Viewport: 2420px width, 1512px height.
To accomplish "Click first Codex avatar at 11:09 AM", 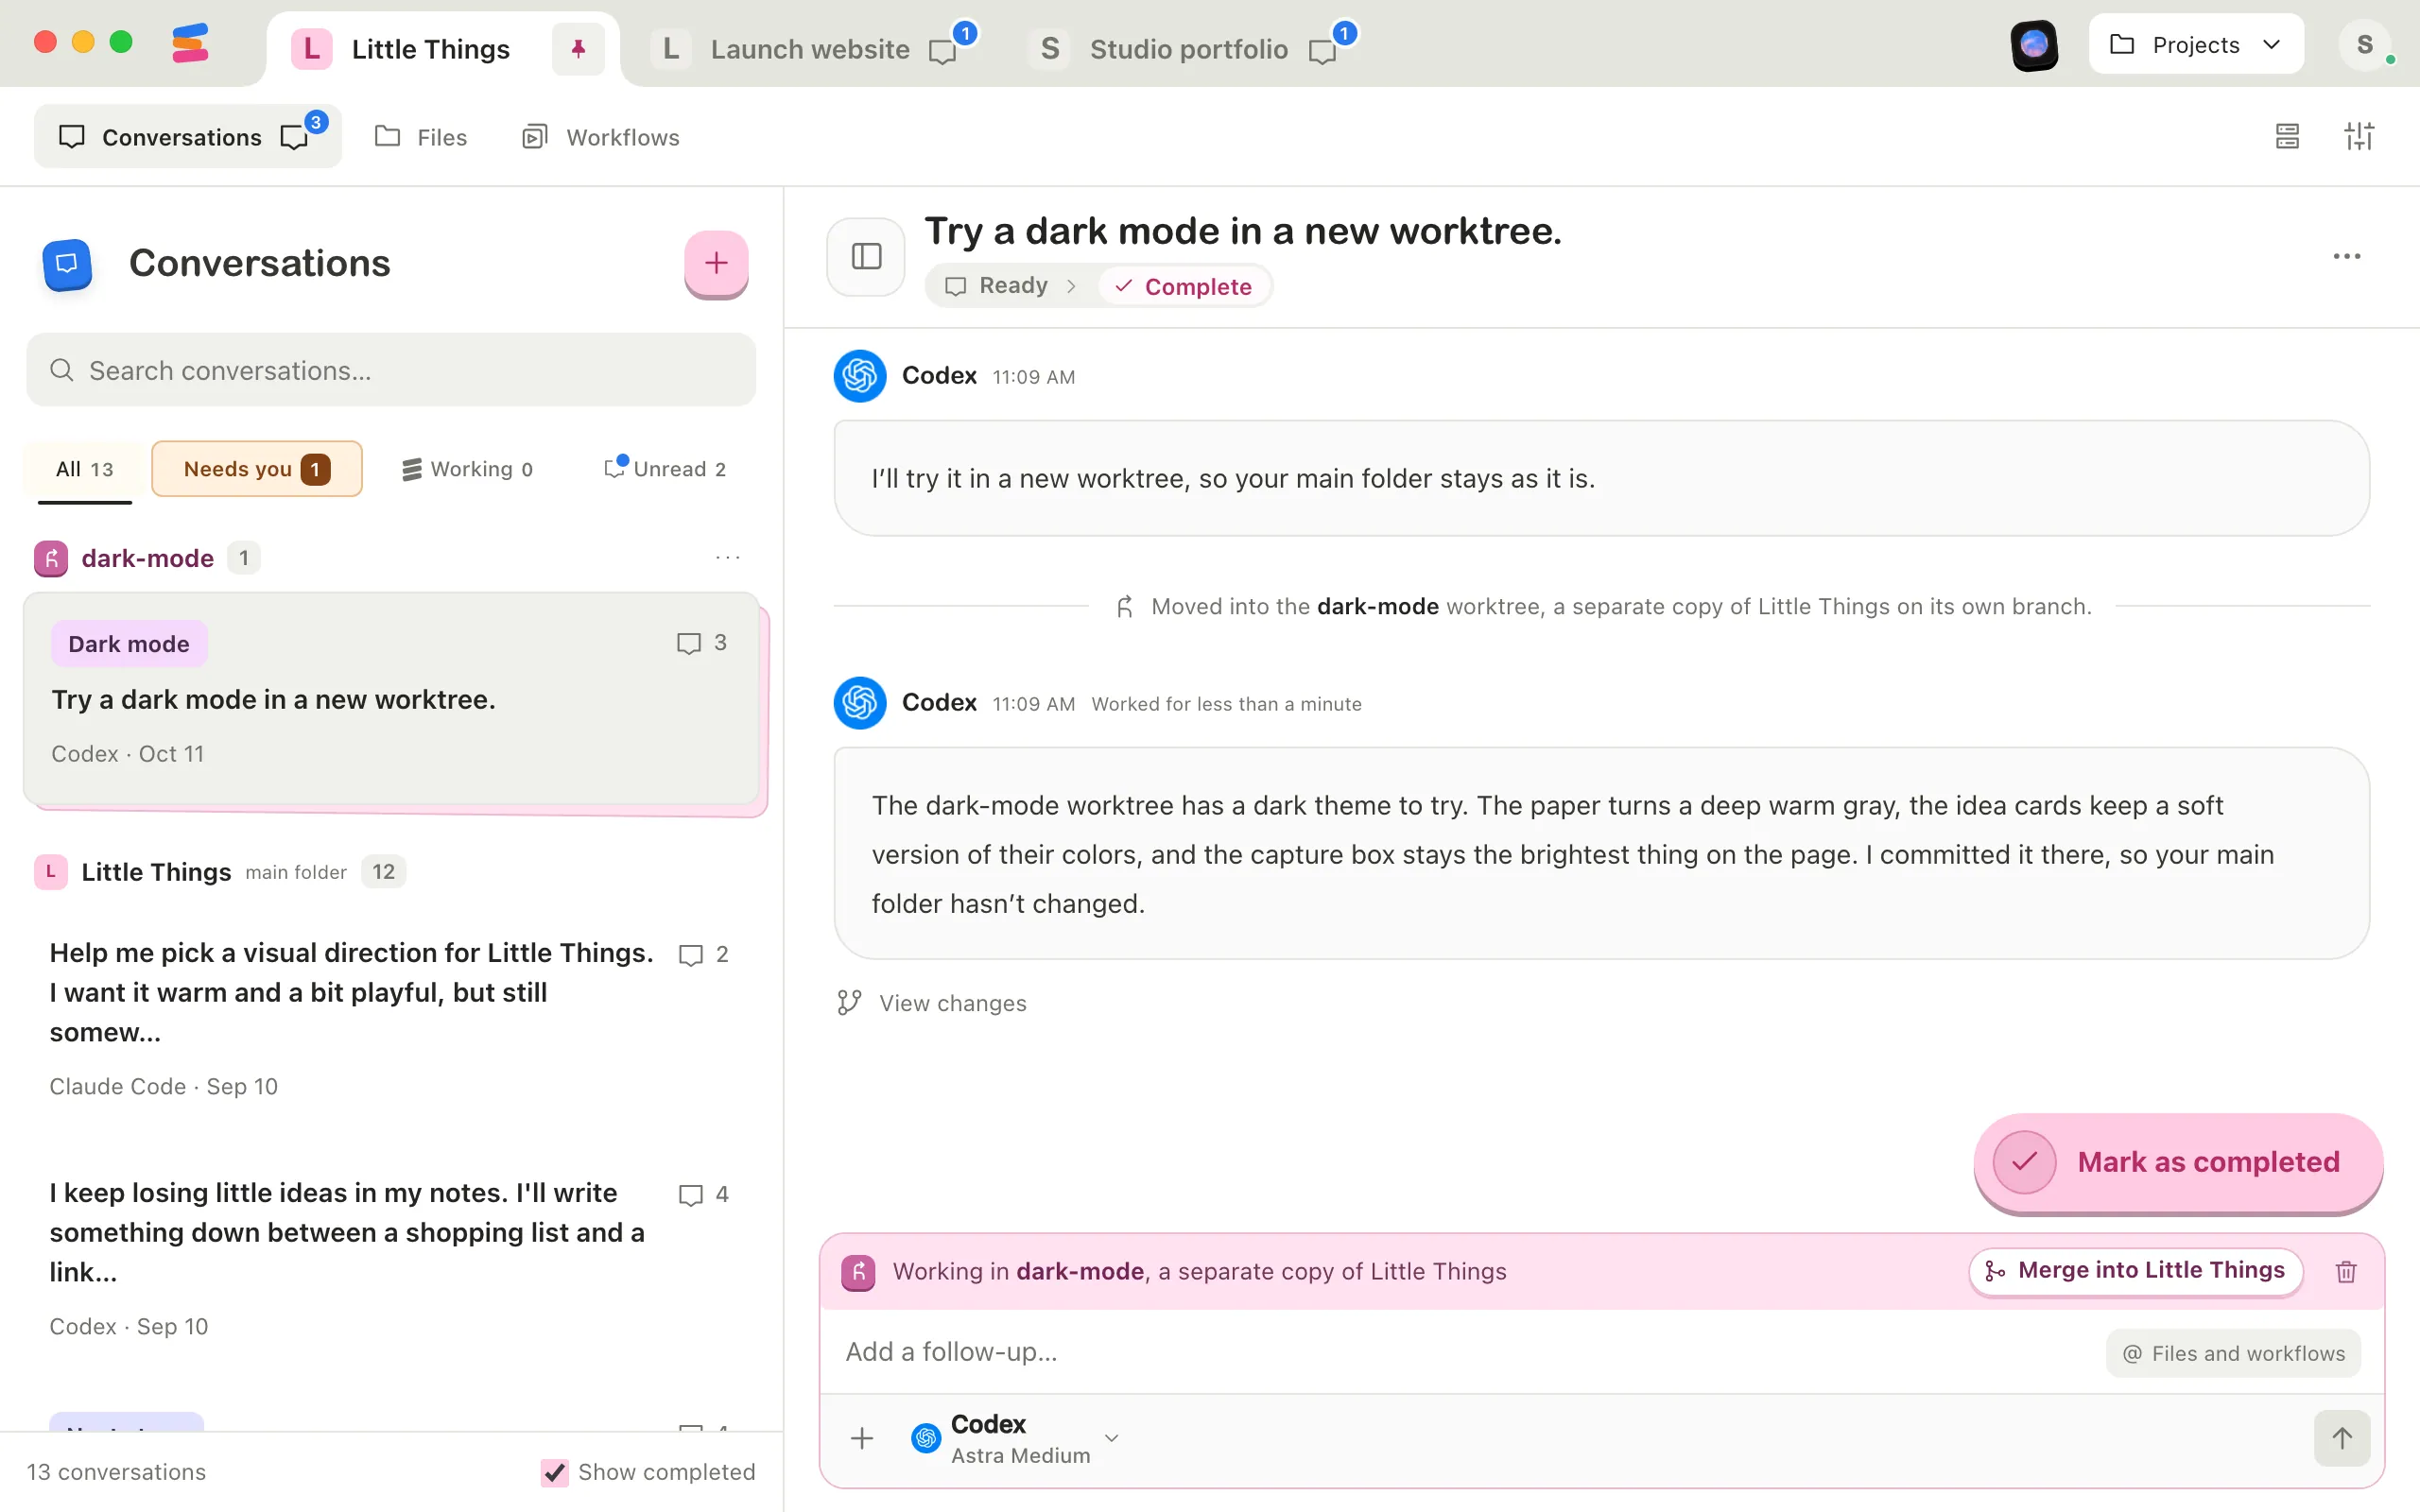I will click(x=860, y=375).
